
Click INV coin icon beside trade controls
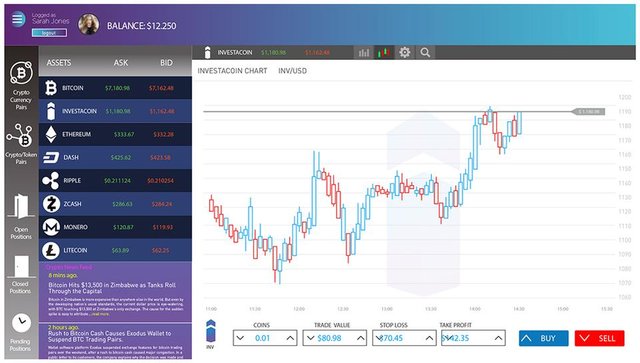210,332
